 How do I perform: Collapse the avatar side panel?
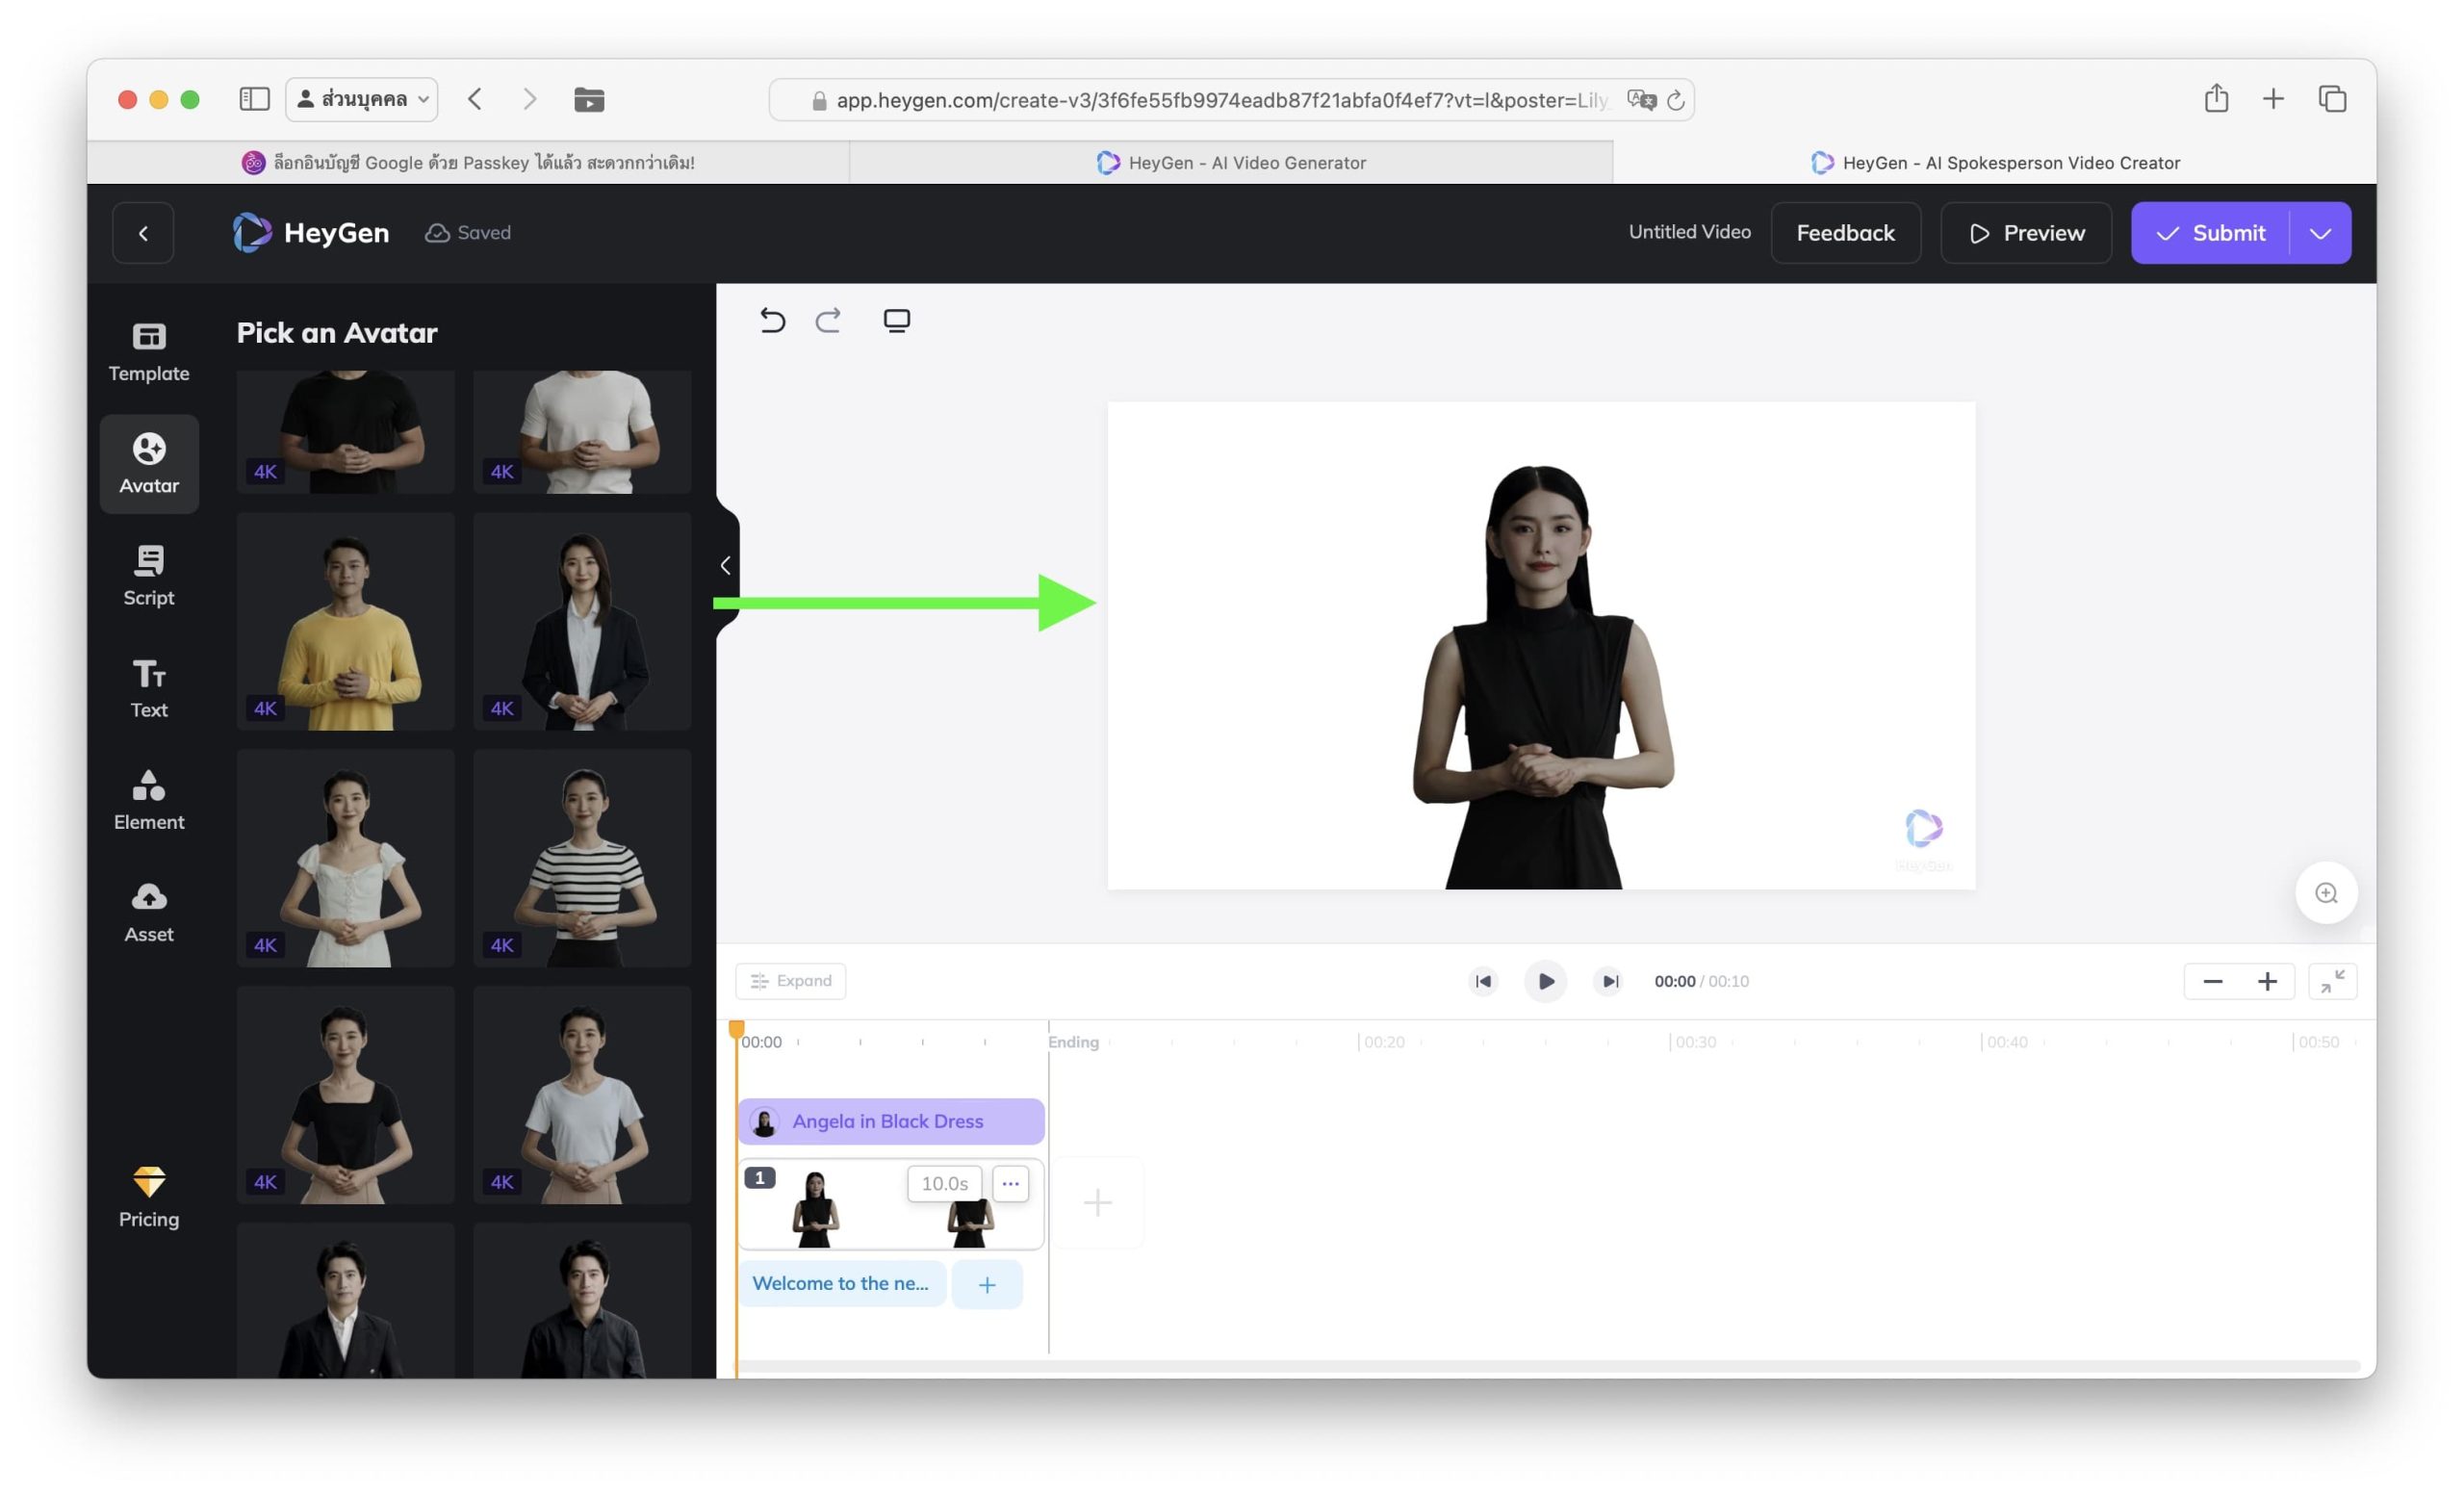click(x=726, y=565)
